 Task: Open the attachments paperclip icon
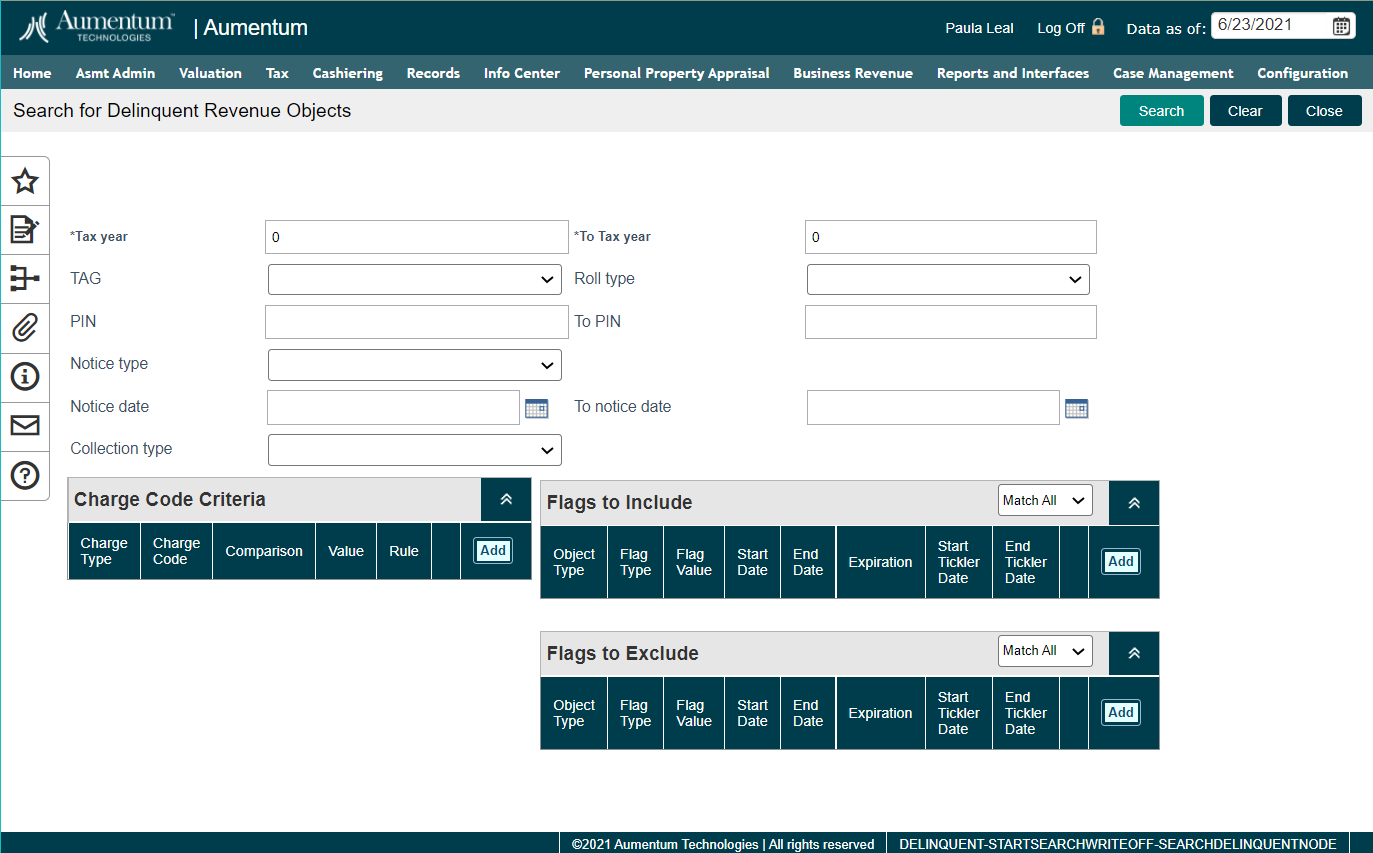(x=25, y=327)
